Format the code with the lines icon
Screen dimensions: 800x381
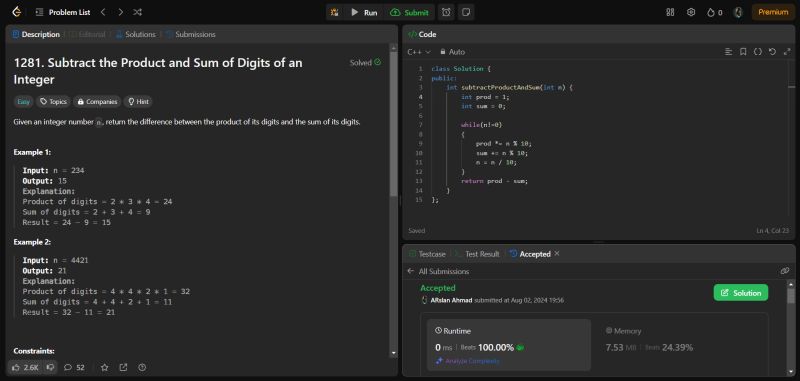728,52
